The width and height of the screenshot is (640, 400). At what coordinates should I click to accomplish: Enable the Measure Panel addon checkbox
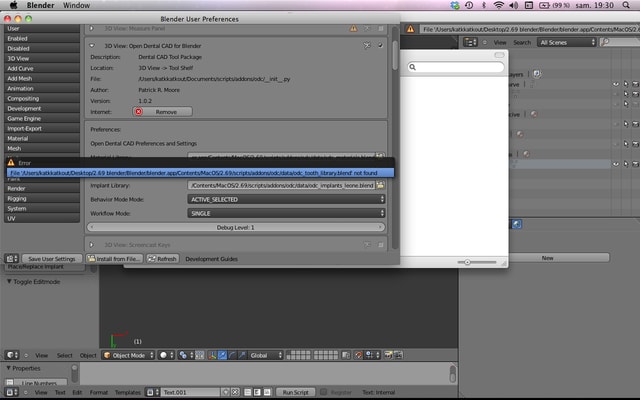[x=380, y=28]
